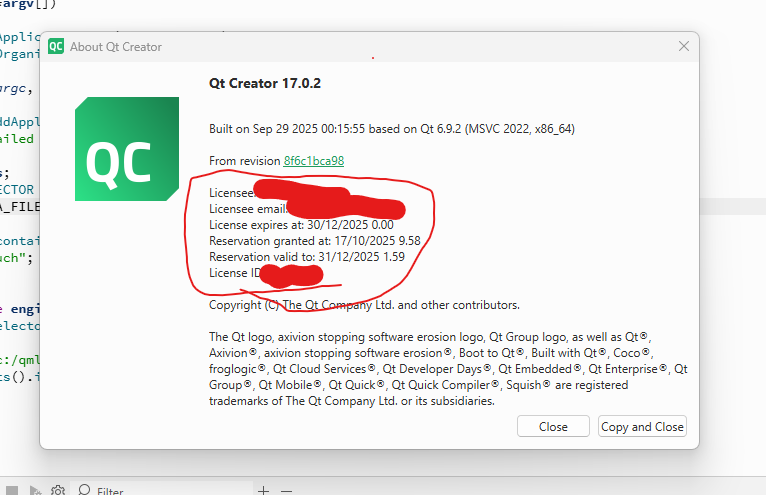The width and height of the screenshot is (766, 495).
Task: Focus the Filter input field
Action: (x=150, y=491)
